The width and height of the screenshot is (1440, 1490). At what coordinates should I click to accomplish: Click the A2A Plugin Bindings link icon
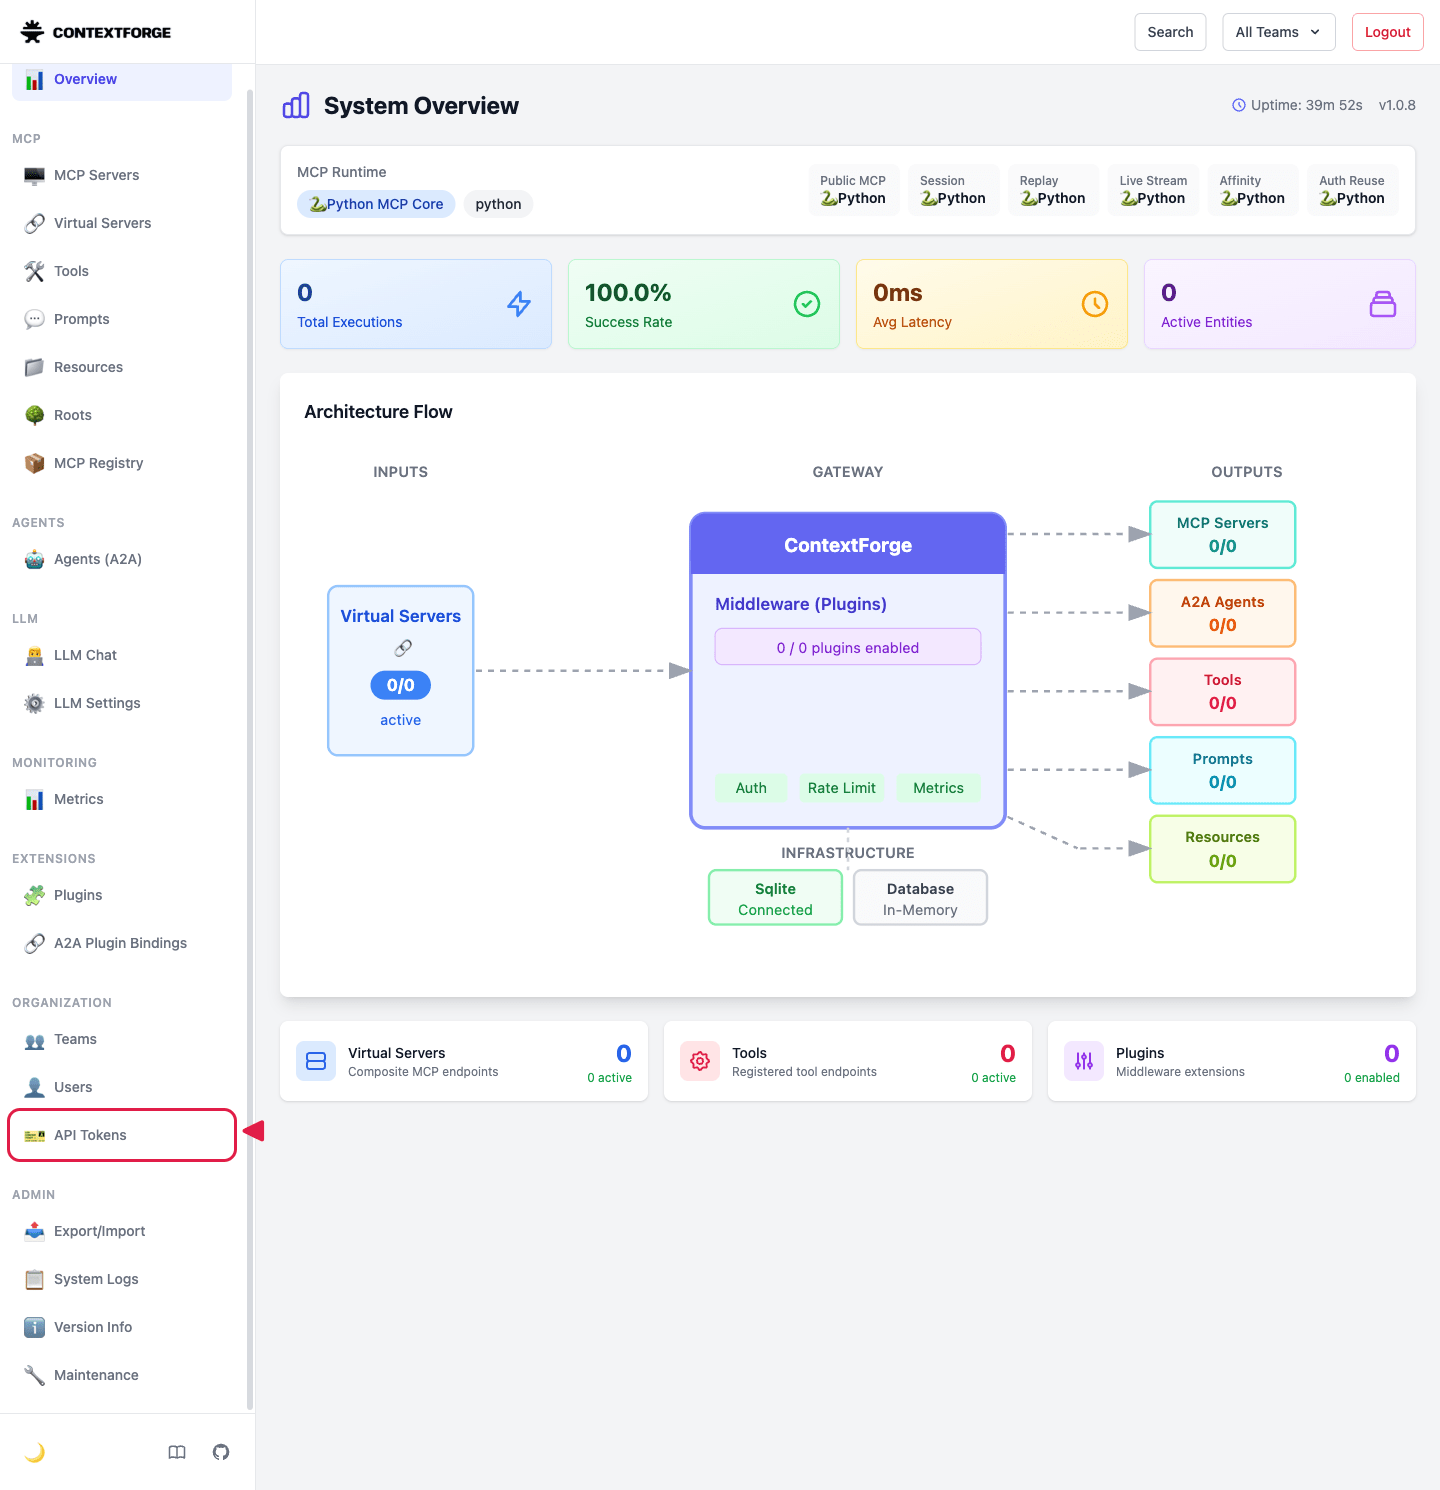[x=34, y=943]
